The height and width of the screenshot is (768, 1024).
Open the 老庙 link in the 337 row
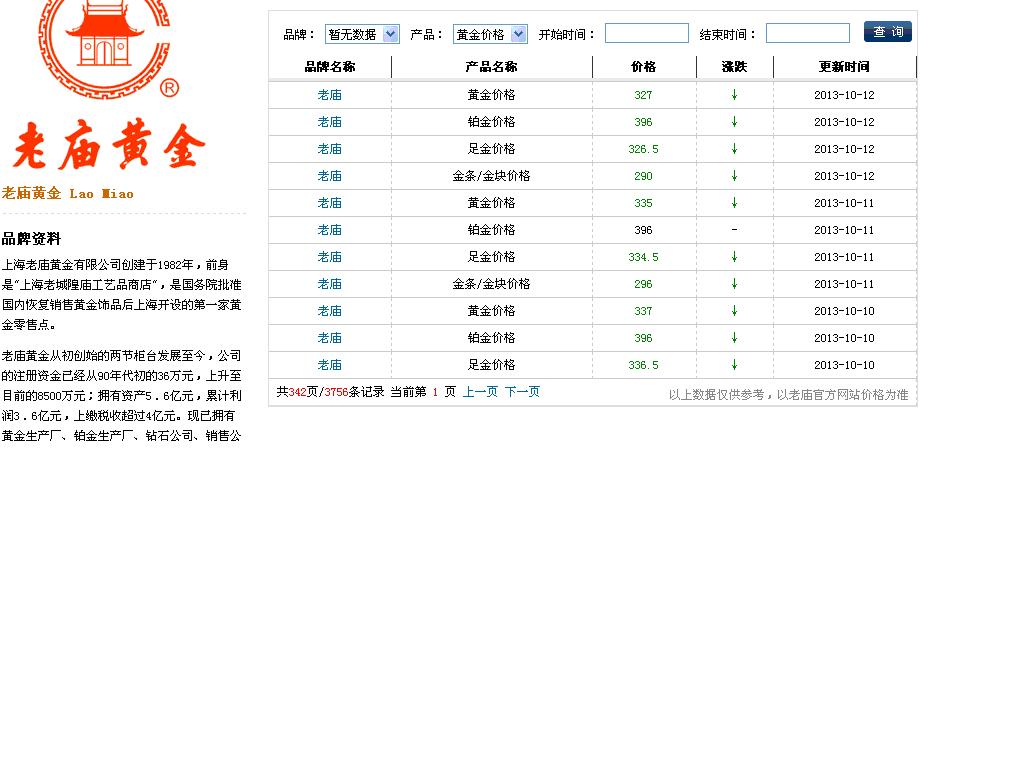(330, 311)
